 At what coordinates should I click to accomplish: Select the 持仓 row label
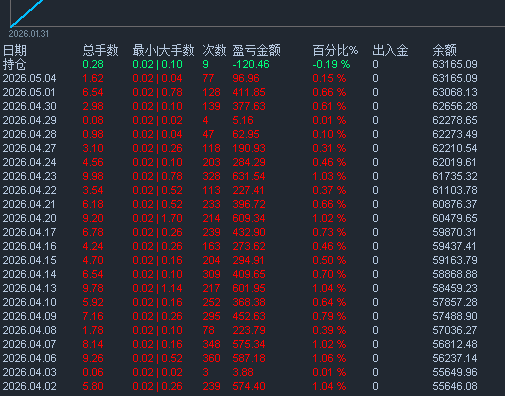pyautogui.click(x=14, y=64)
